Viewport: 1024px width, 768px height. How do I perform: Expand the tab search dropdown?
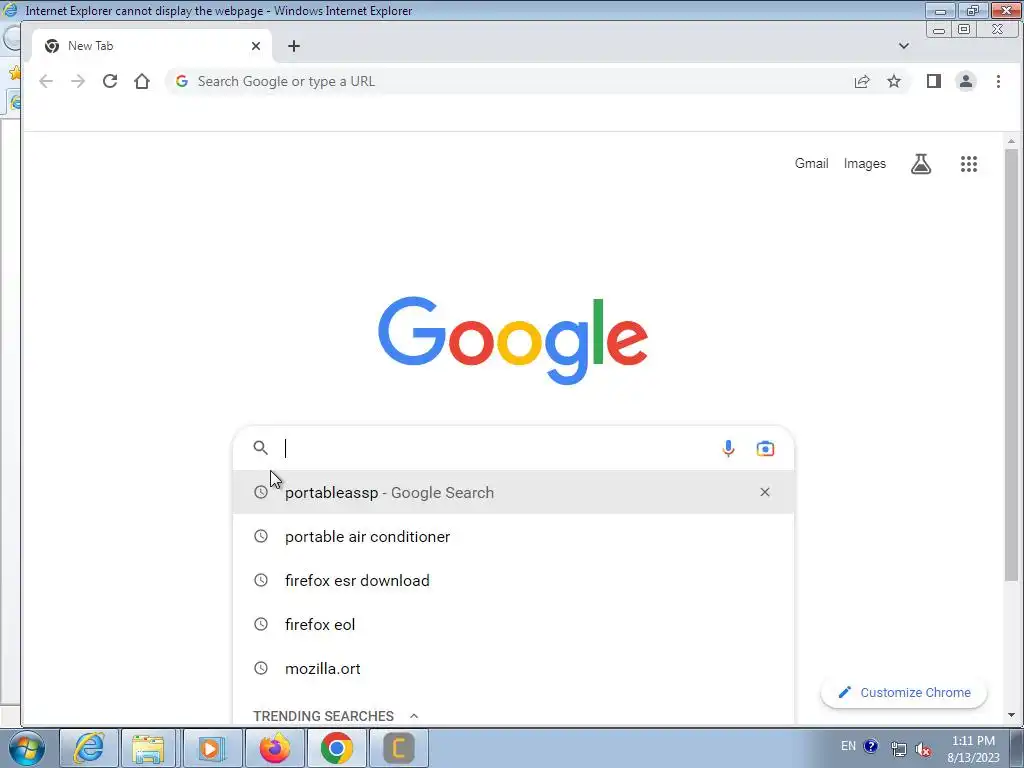pyautogui.click(x=904, y=46)
